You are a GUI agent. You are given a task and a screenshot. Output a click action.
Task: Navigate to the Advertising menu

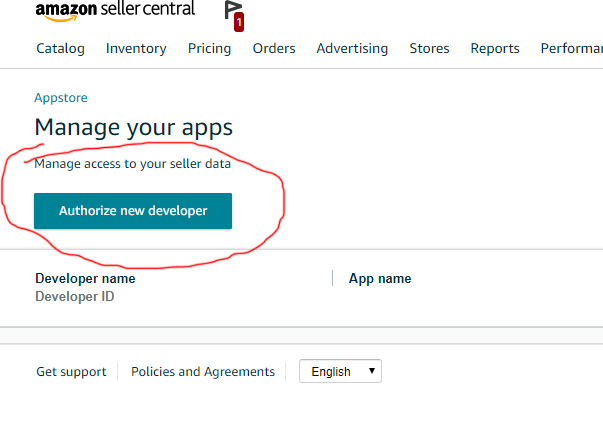(352, 48)
